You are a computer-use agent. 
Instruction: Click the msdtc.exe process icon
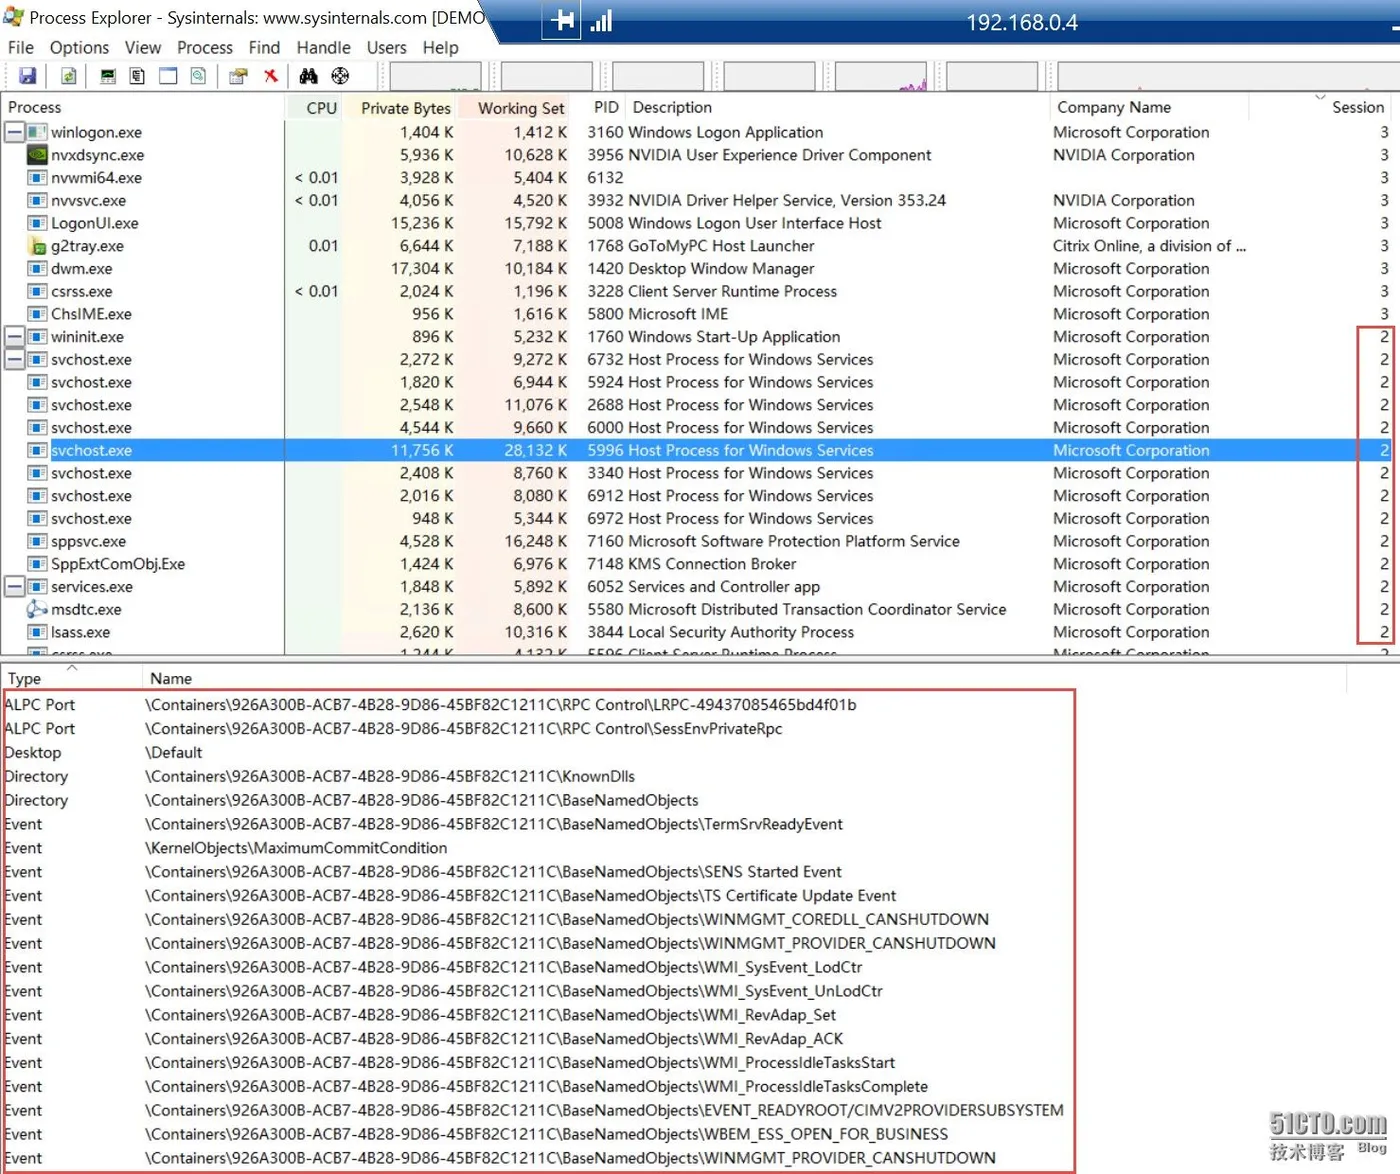(37, 609)
